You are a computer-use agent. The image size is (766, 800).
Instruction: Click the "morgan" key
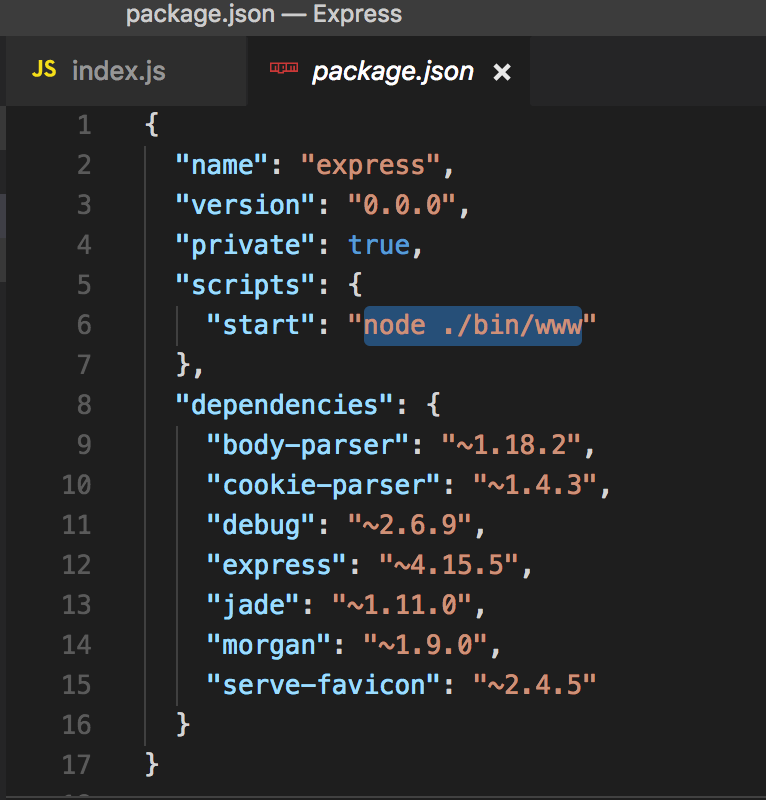coord(269,645)
